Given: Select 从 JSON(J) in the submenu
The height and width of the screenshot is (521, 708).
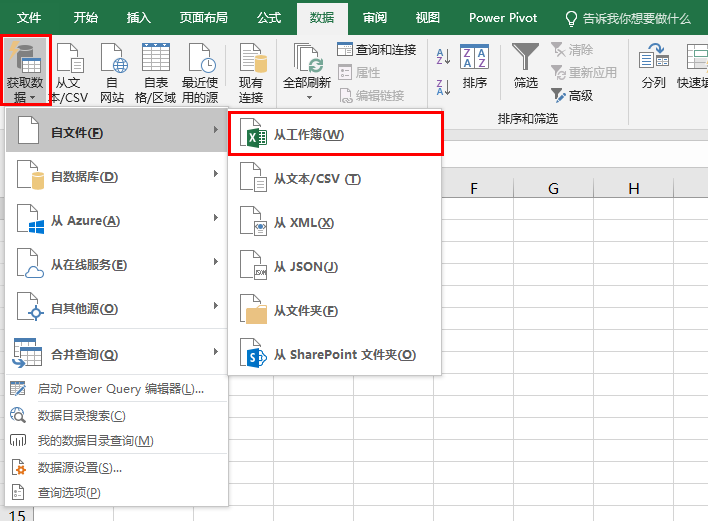Looking at the screenshot, I should coord(335,266).
